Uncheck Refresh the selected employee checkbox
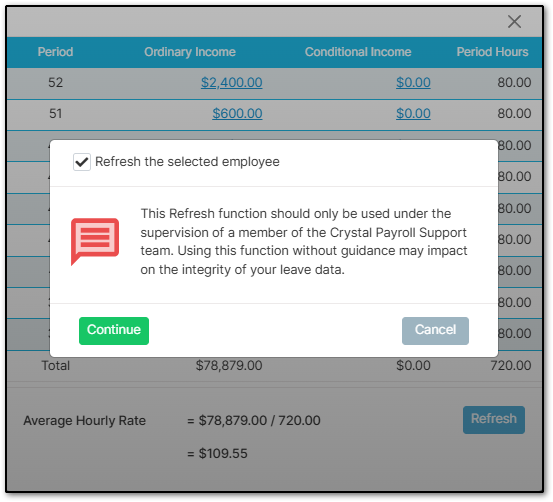 point(82,162)
